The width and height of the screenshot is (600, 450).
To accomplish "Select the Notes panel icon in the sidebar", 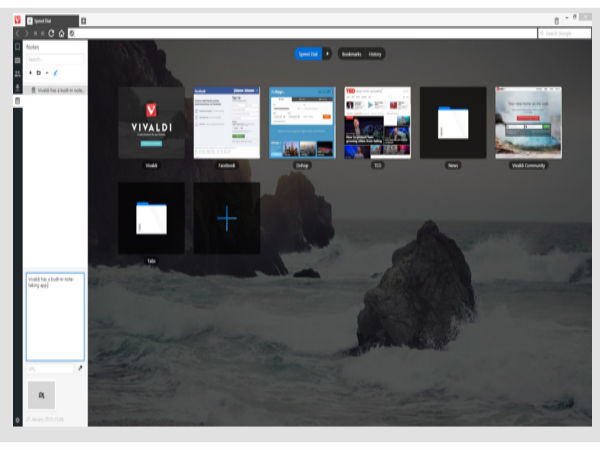I will click(17, 101).
